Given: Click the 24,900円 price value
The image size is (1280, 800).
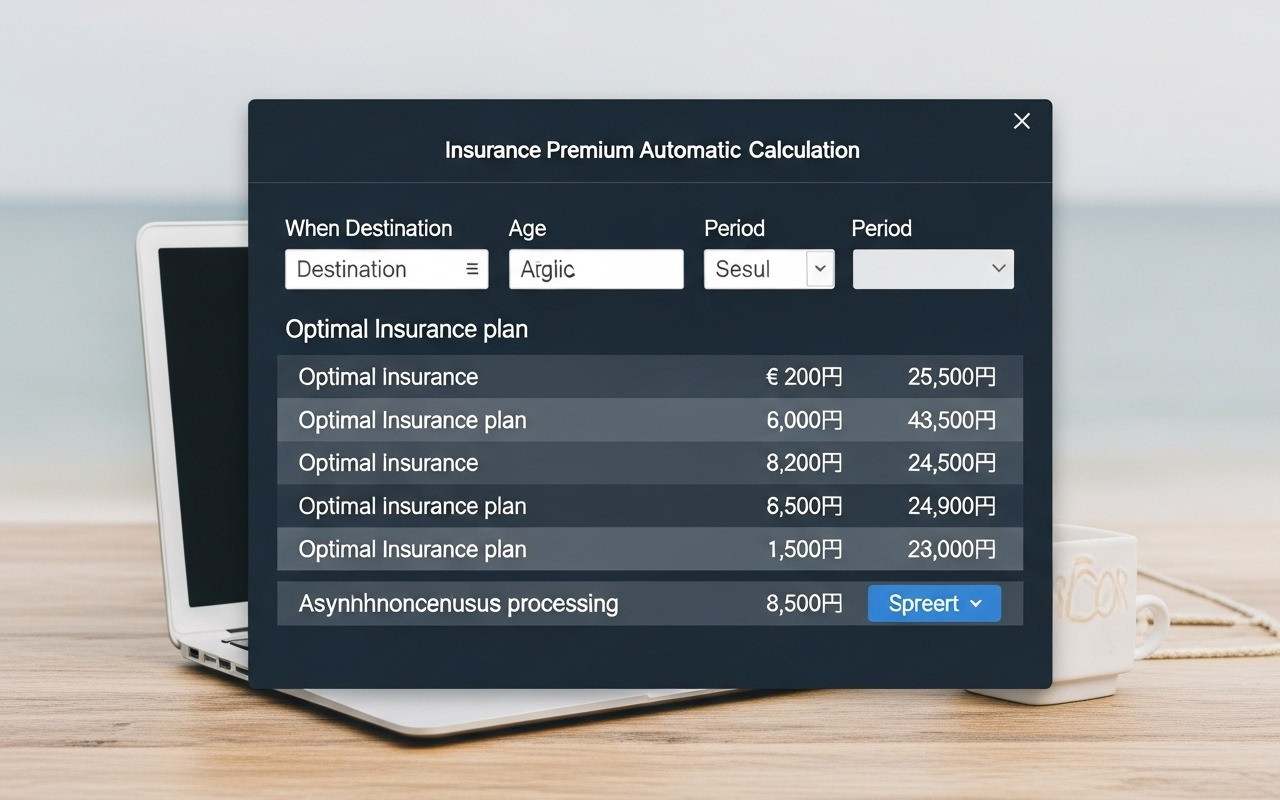Looking at the screenshot, I should tap(951, 506).
